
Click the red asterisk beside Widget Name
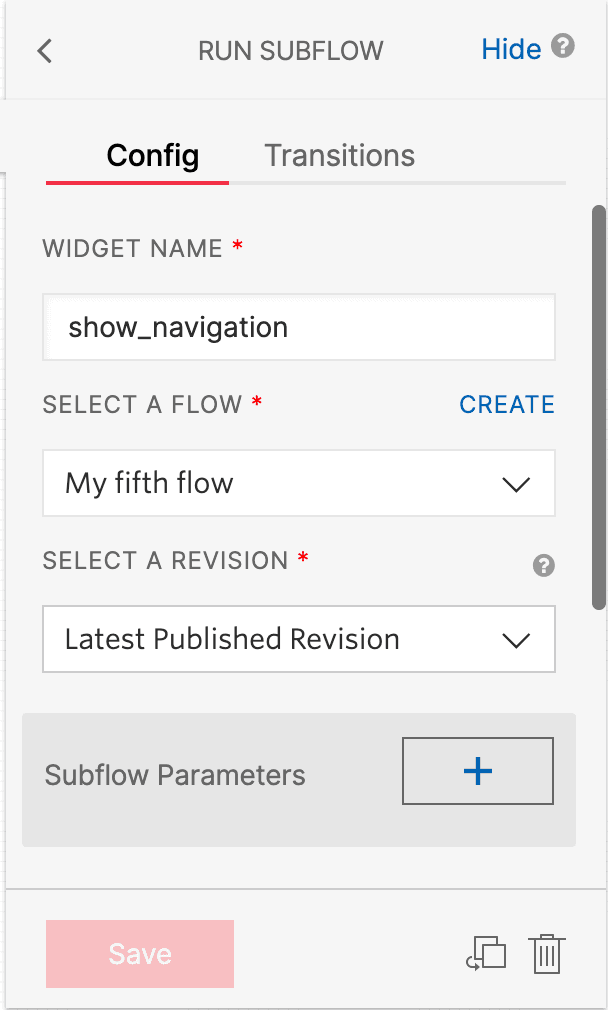click(235, 244)
